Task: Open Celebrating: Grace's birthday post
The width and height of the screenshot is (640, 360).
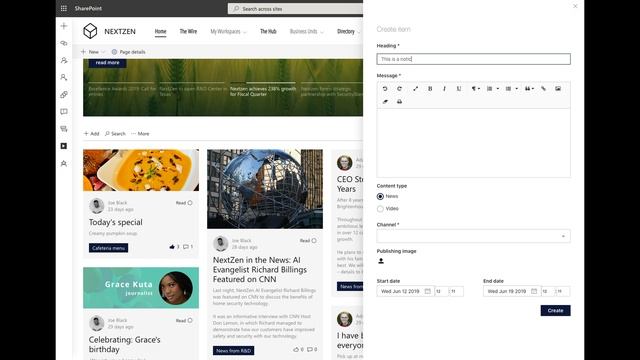Action: [124, 344]
